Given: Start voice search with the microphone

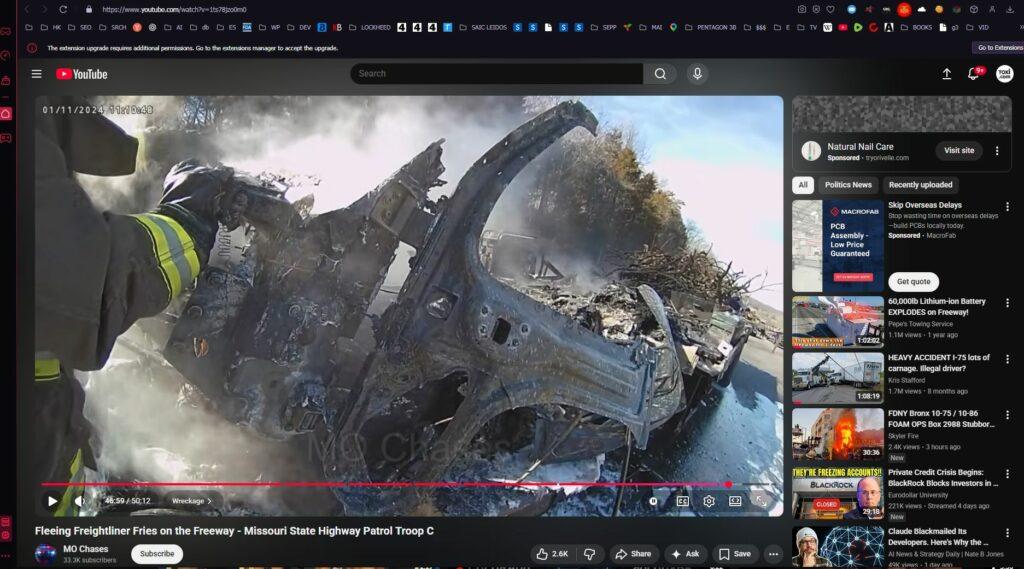Looking at the screenshot, I should (697, 74).
